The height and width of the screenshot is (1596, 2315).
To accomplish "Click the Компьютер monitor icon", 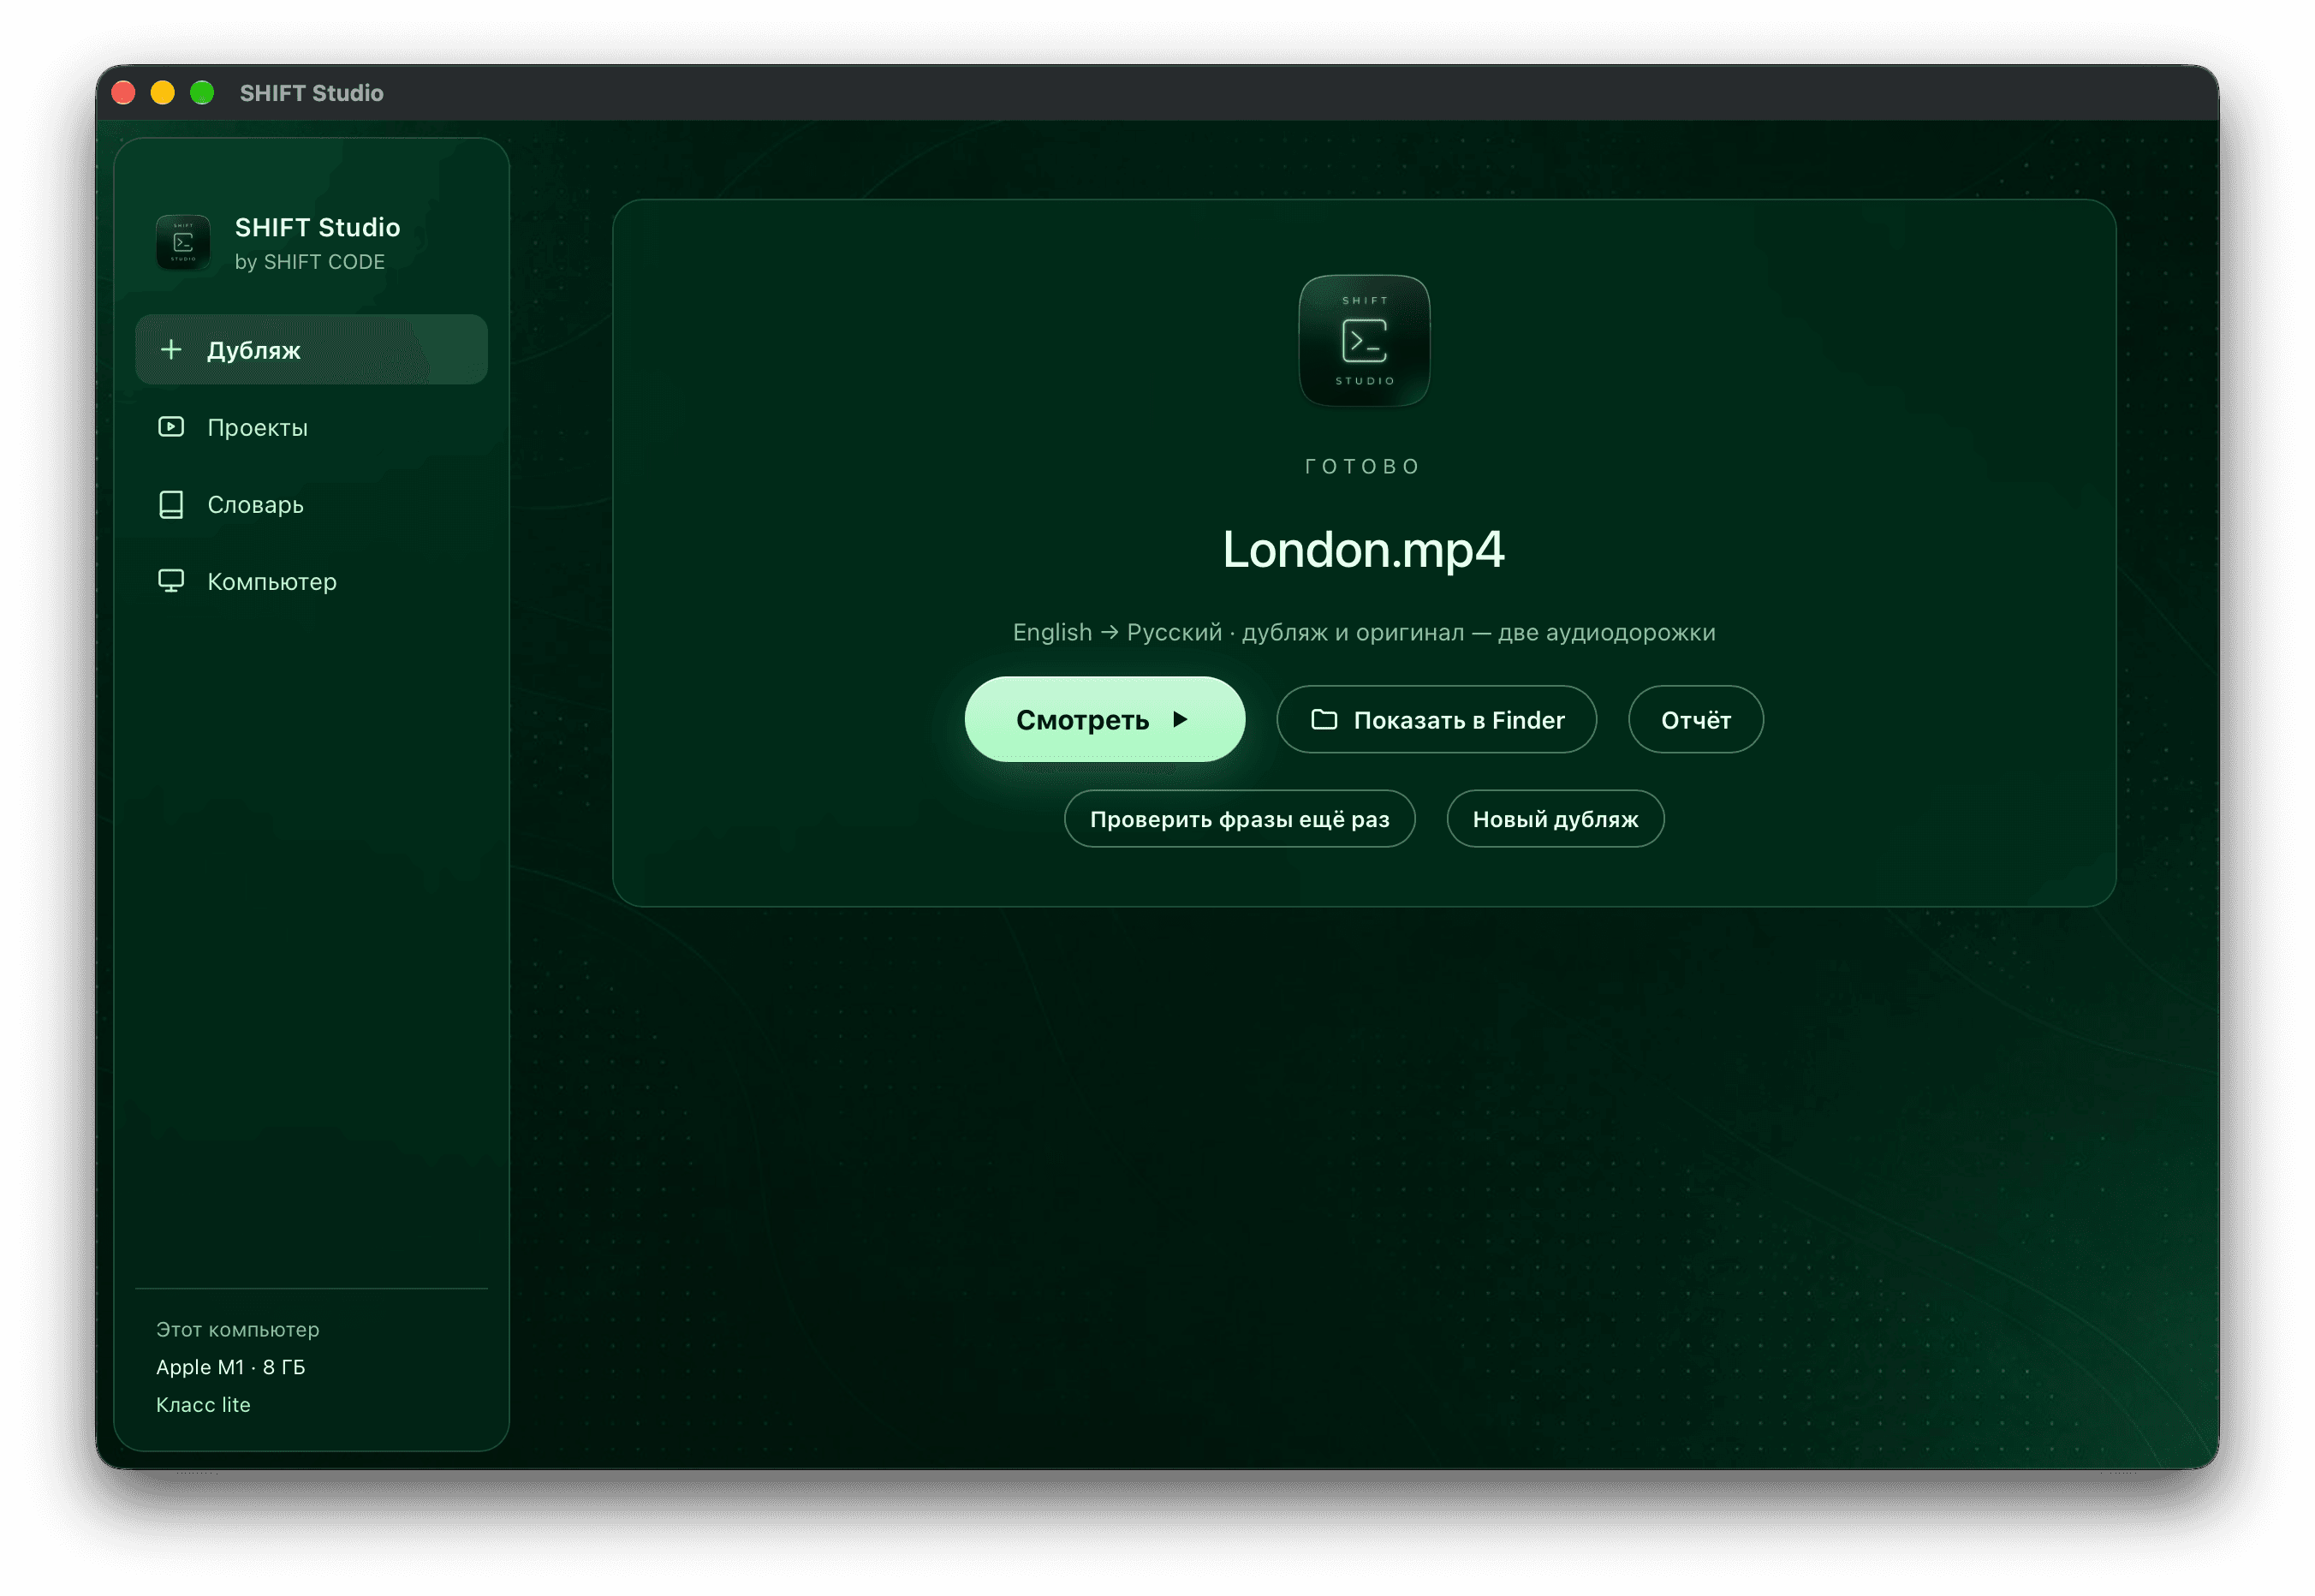I will point(171,581).
